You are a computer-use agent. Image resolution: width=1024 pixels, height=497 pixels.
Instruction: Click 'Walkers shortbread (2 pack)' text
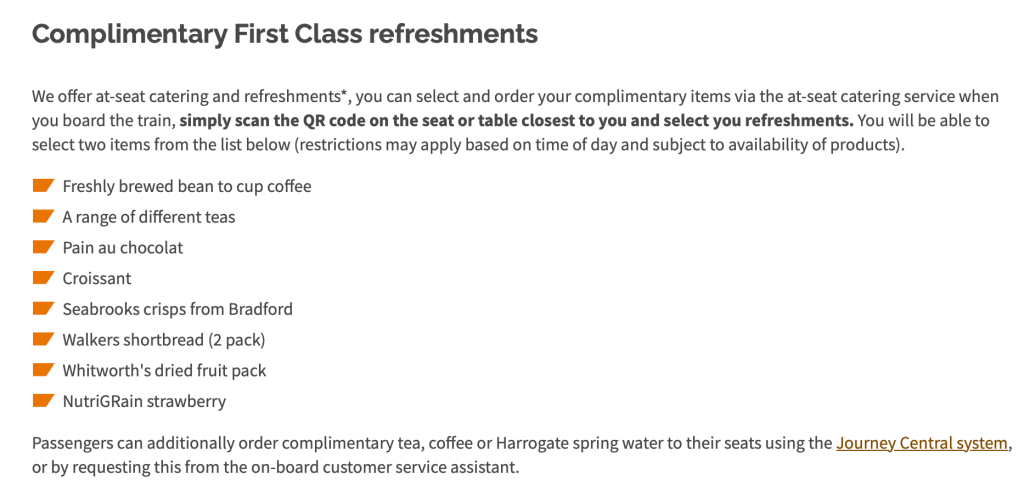pos(164,340)
